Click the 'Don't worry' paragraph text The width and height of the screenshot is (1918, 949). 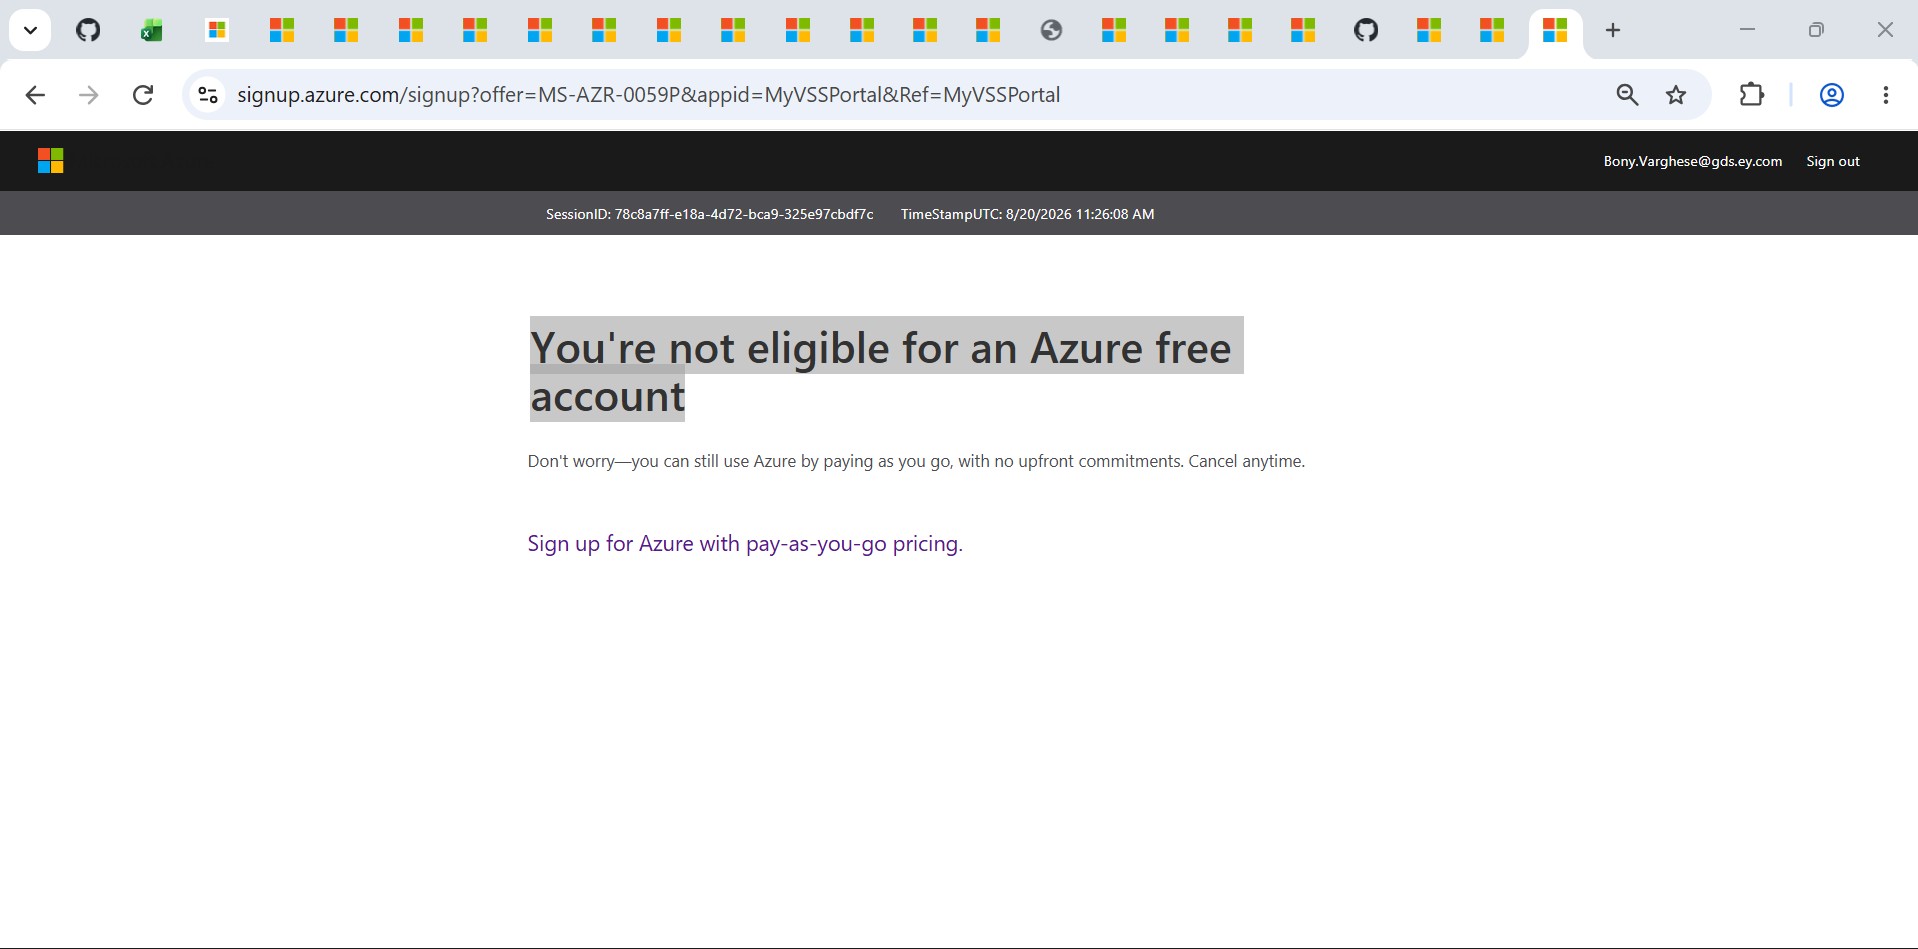click(916, 461)
